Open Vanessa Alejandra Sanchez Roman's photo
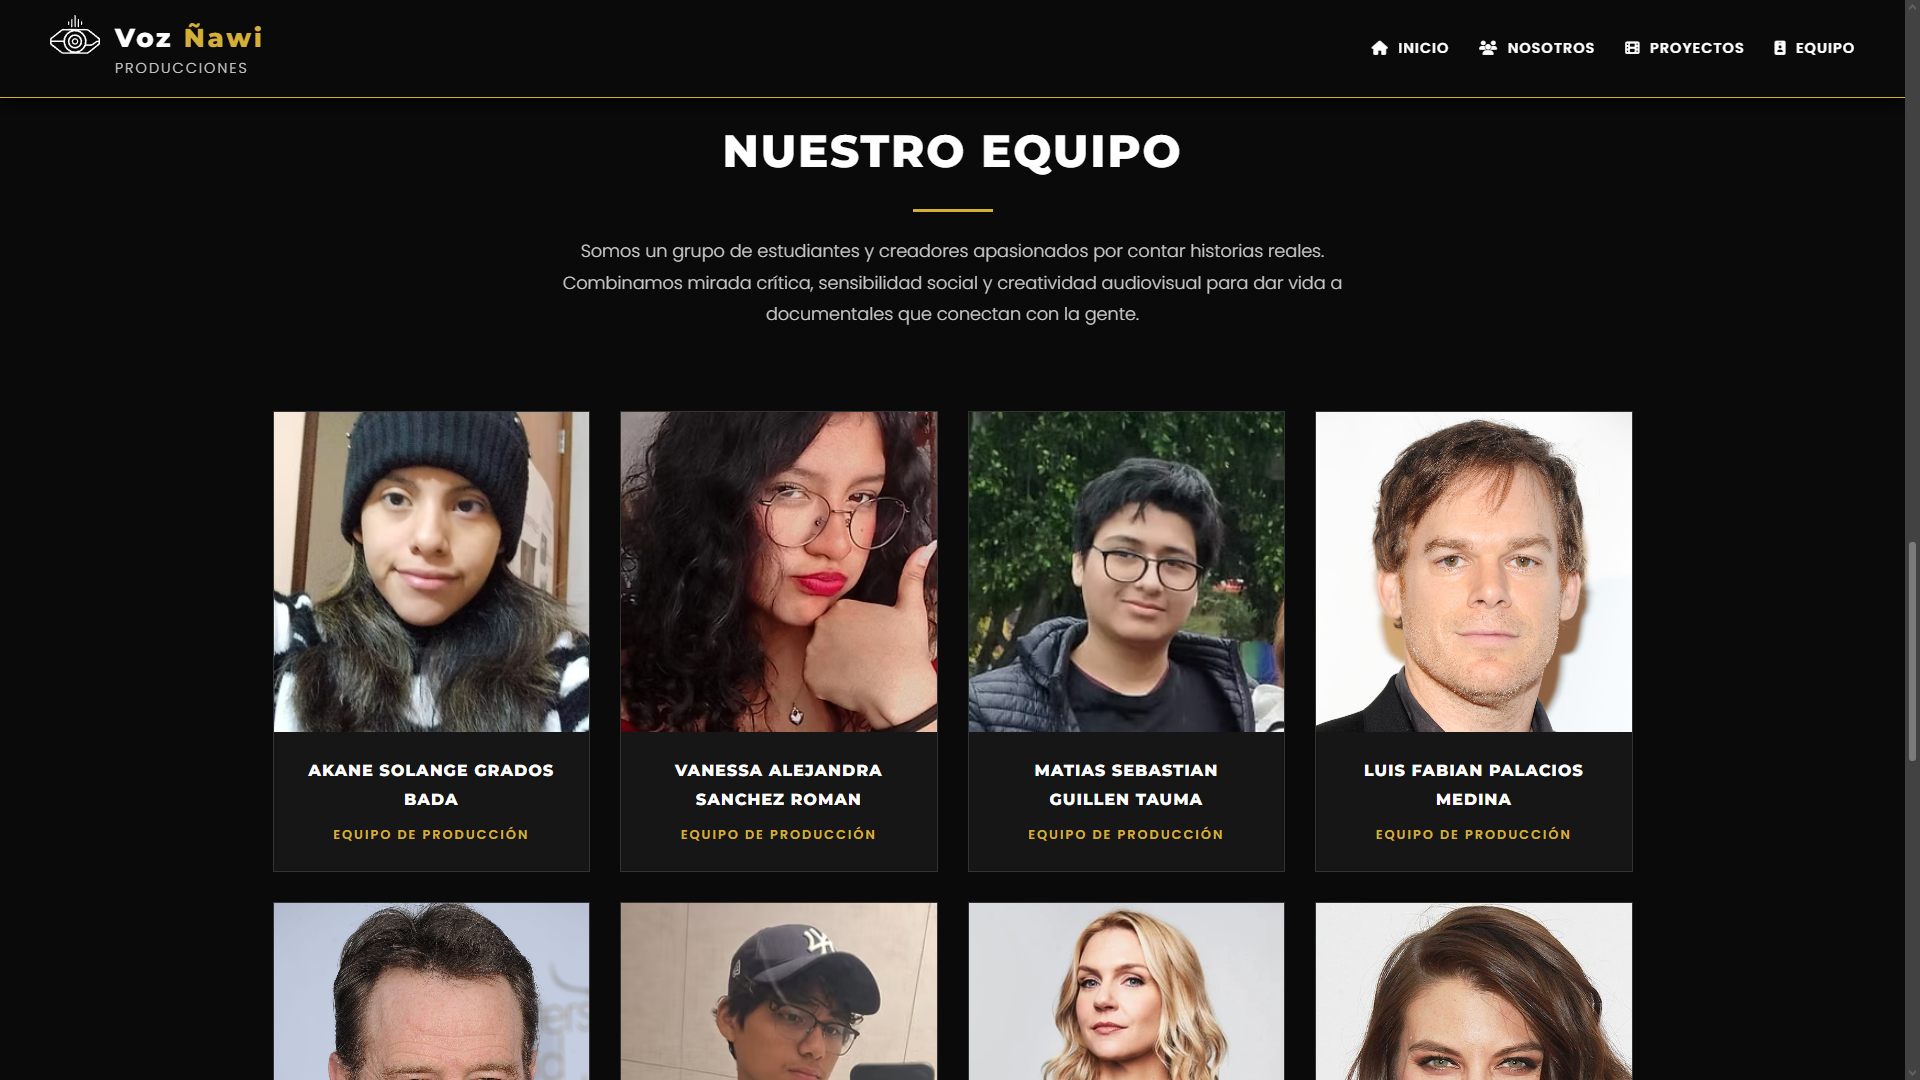 pyautogui.click(x=778, y=571)
